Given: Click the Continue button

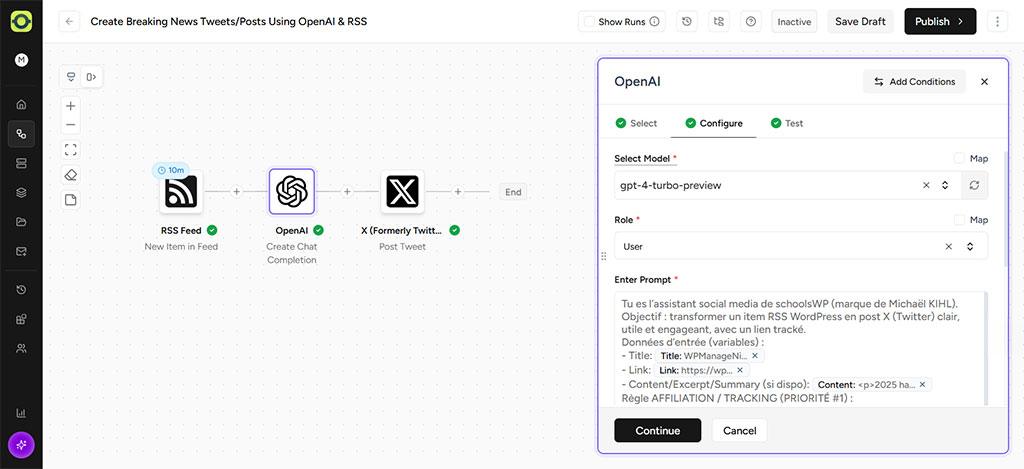Looking at the screenshot, I should coord(658,430).
